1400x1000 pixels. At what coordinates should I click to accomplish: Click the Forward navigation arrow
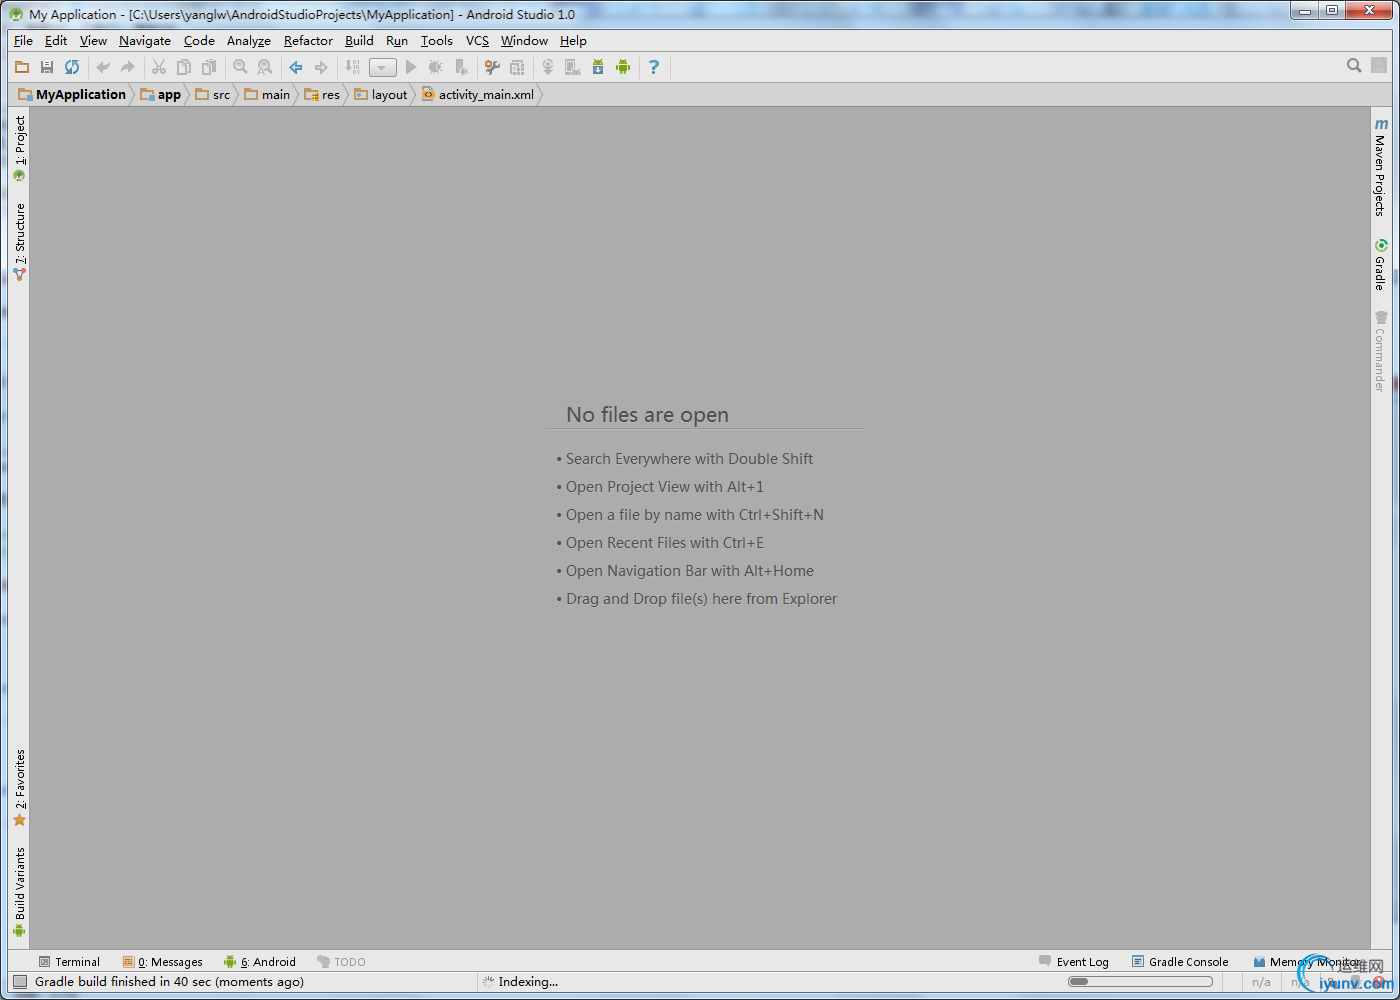321,67
